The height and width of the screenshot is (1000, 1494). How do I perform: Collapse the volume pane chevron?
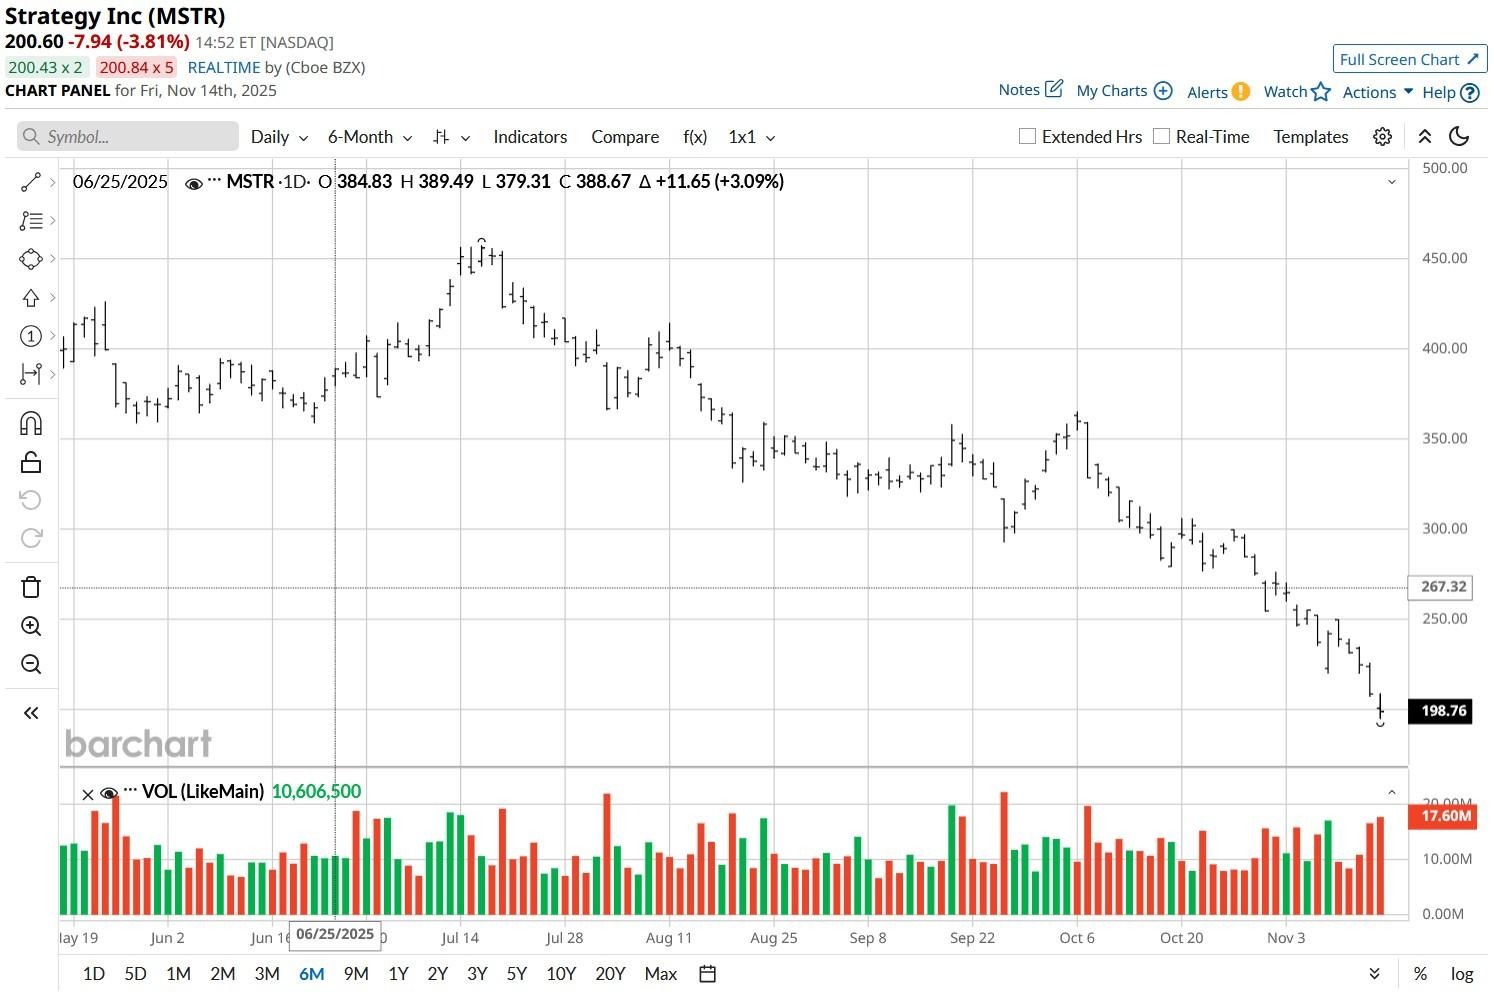click(1391, 792)
